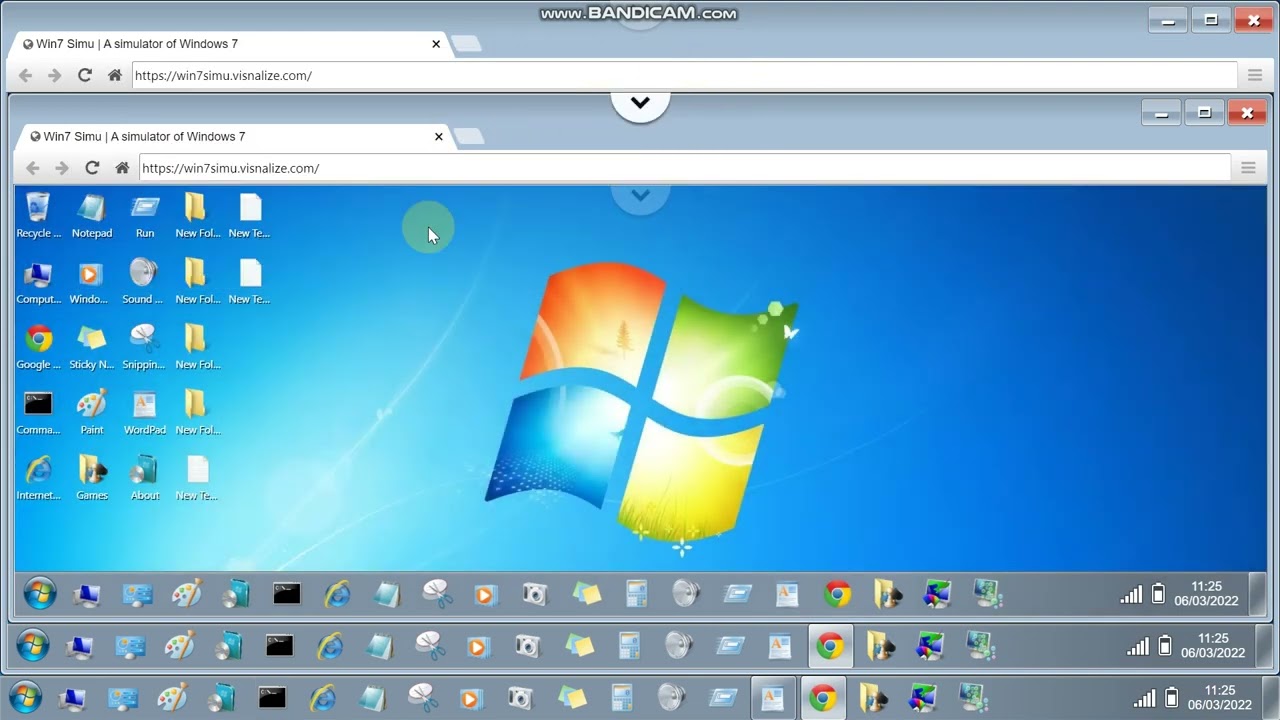This screenshot has height=720, width=1280.
Task: Click Start orb on the outermost taskbar
Action: (x=26, y=697)
